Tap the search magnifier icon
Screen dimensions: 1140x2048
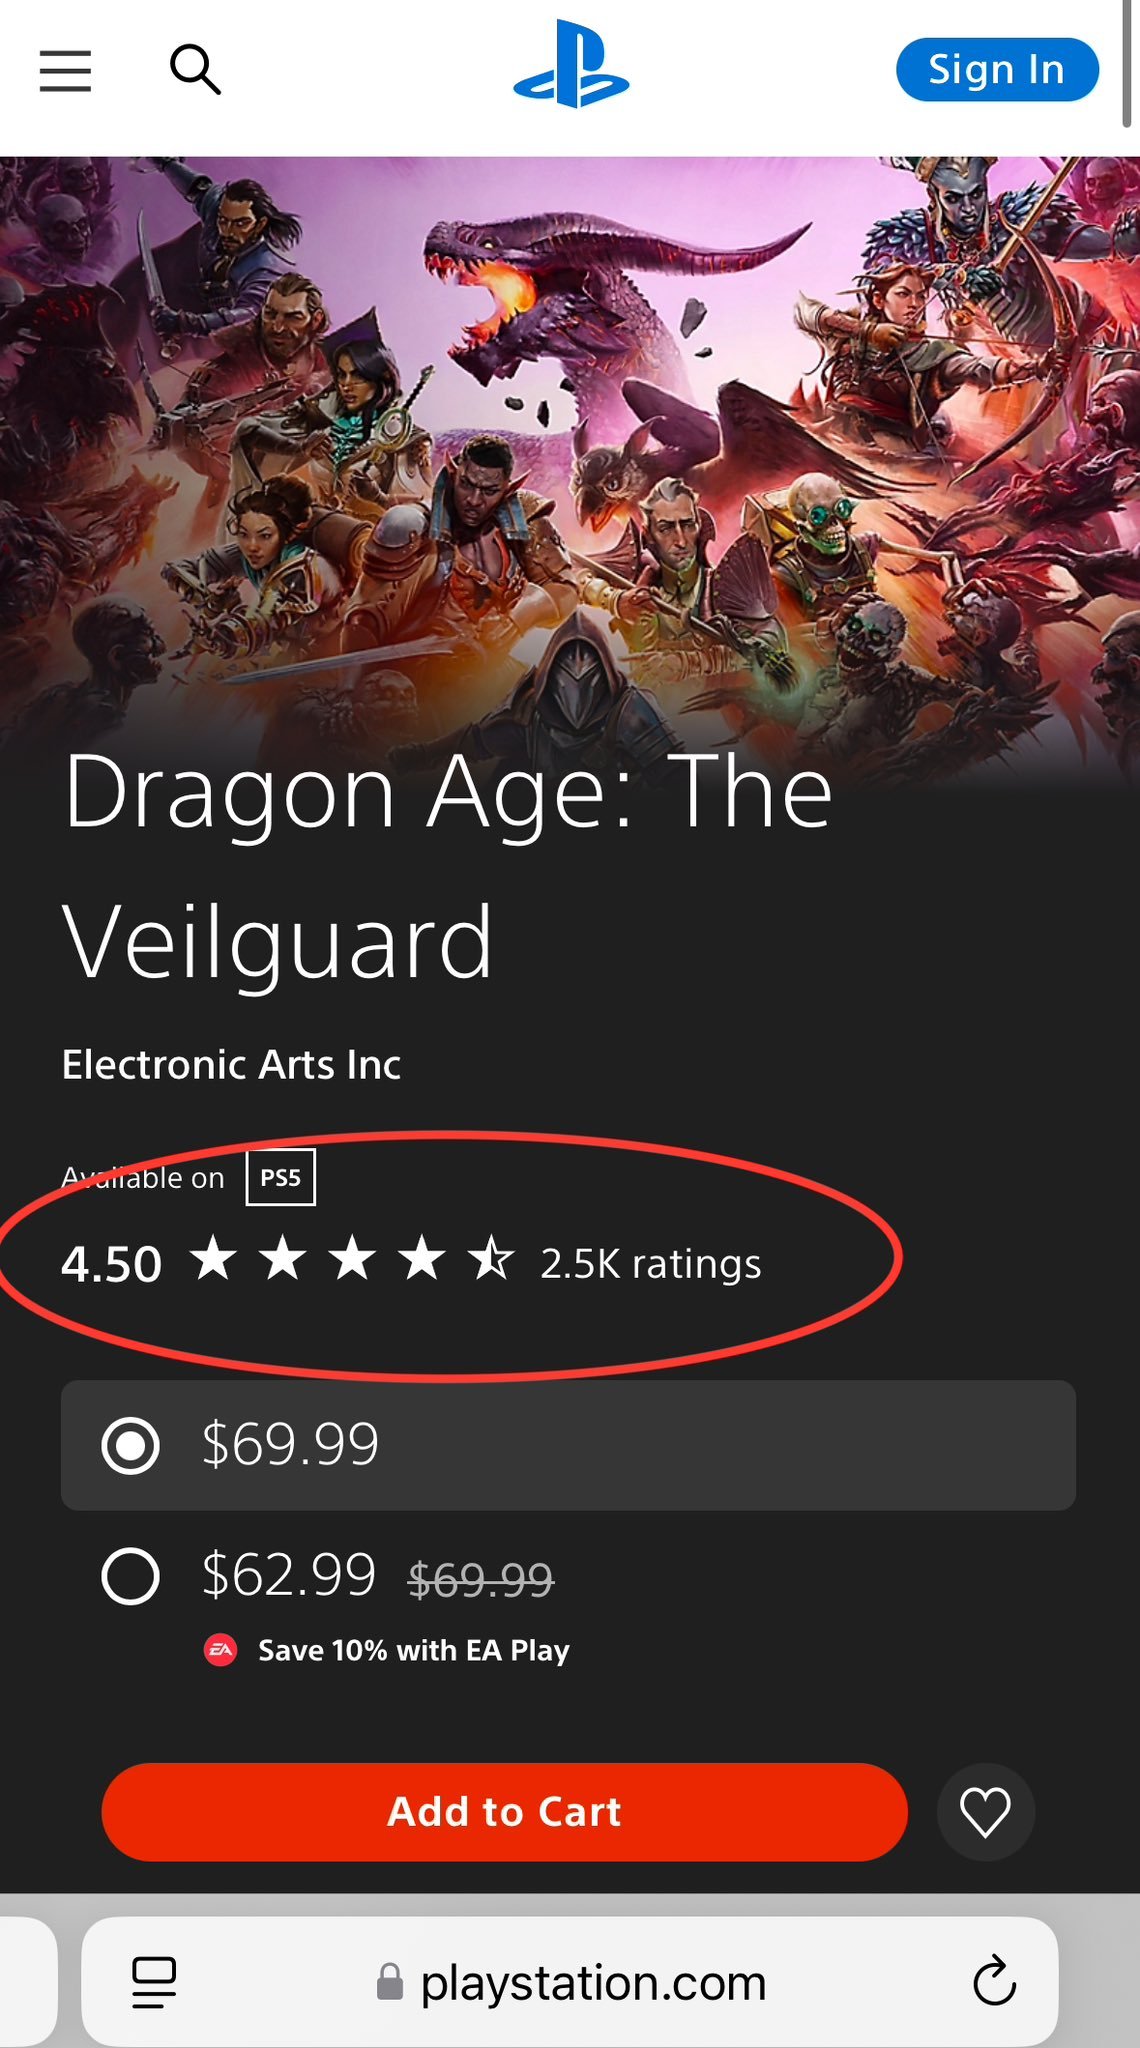tap(195, 70)
